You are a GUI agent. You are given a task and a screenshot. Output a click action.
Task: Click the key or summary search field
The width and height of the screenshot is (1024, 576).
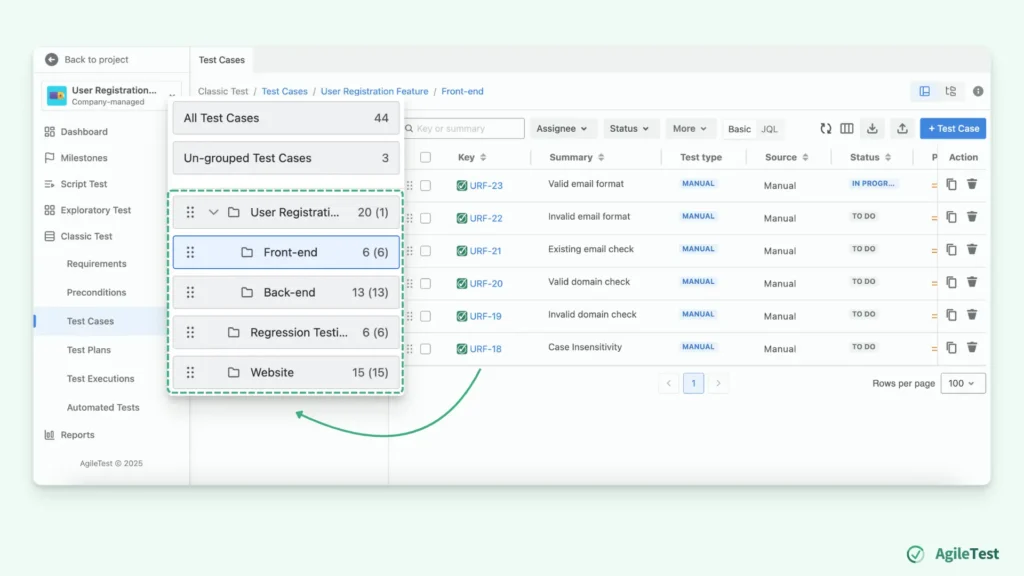[x=464, y=129]
